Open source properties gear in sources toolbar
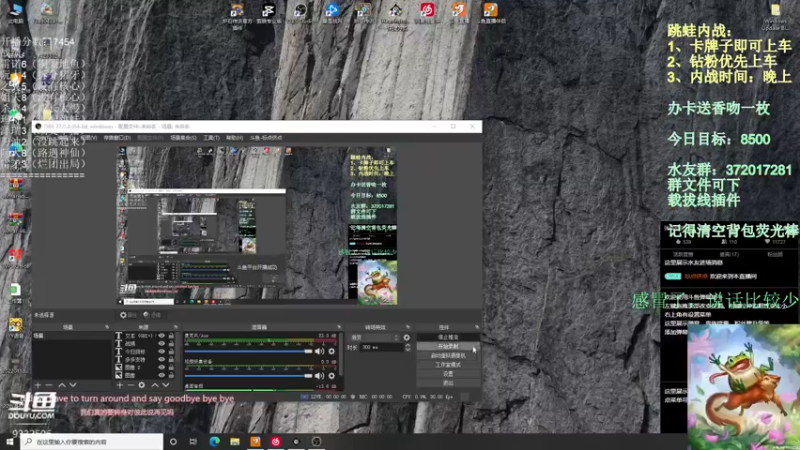The height and width of the screenshot is (450, 800). coord(142,385)
